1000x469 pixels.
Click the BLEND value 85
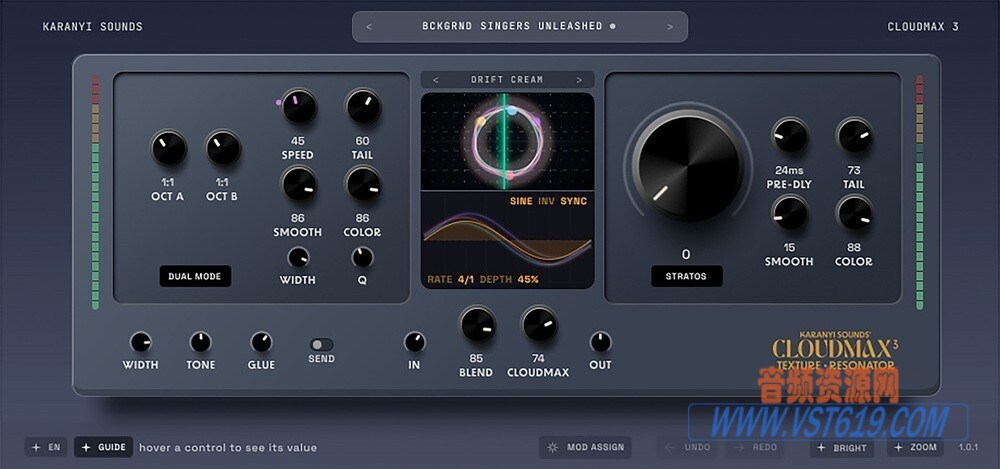pyautogui.click(x=476, y=359)
